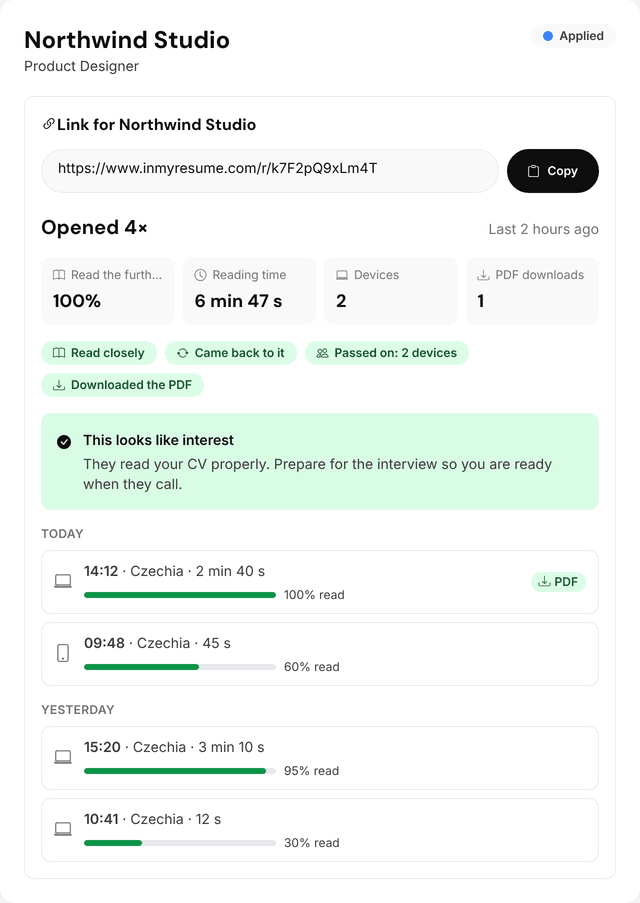The height and width of the screenshot is (903, 640).
Task: Click the PDF downloads count value 1
Action: (x=481, y=301)
